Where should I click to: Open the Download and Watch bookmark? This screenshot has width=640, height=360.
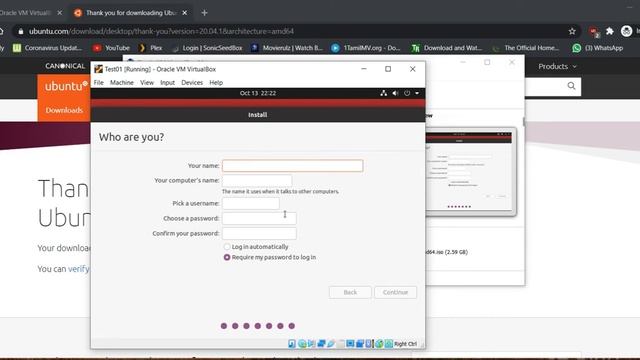(447, 48)
